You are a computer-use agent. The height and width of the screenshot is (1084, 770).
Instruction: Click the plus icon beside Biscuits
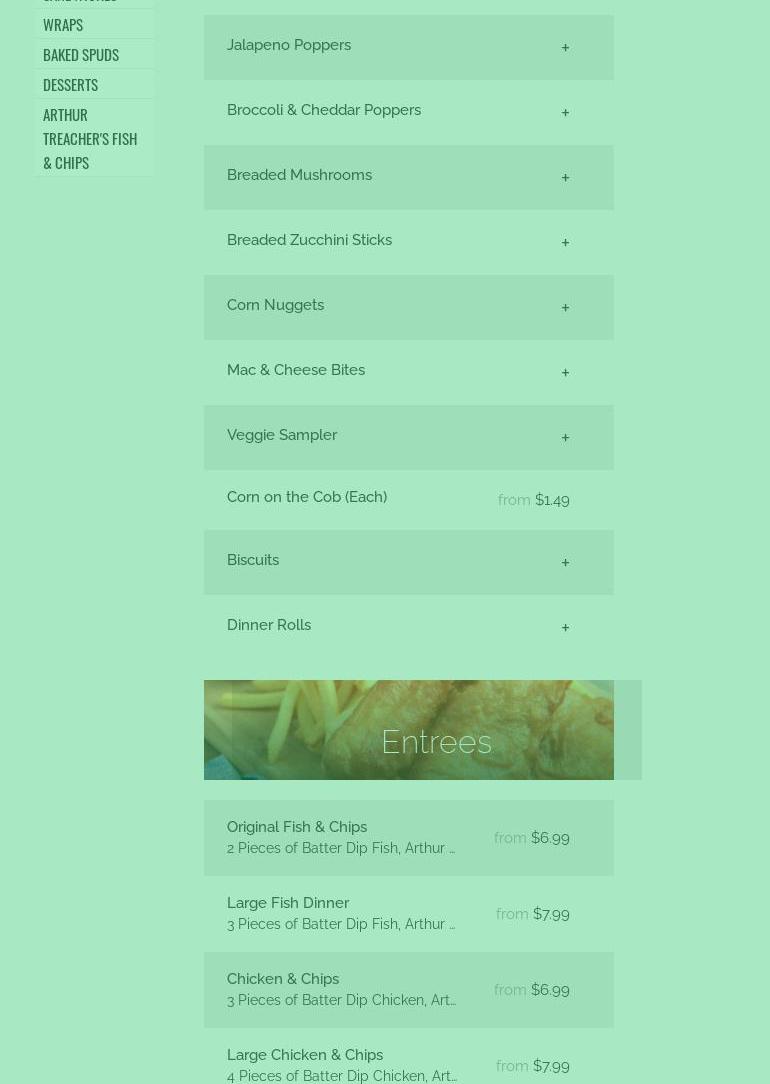point(565,563)
